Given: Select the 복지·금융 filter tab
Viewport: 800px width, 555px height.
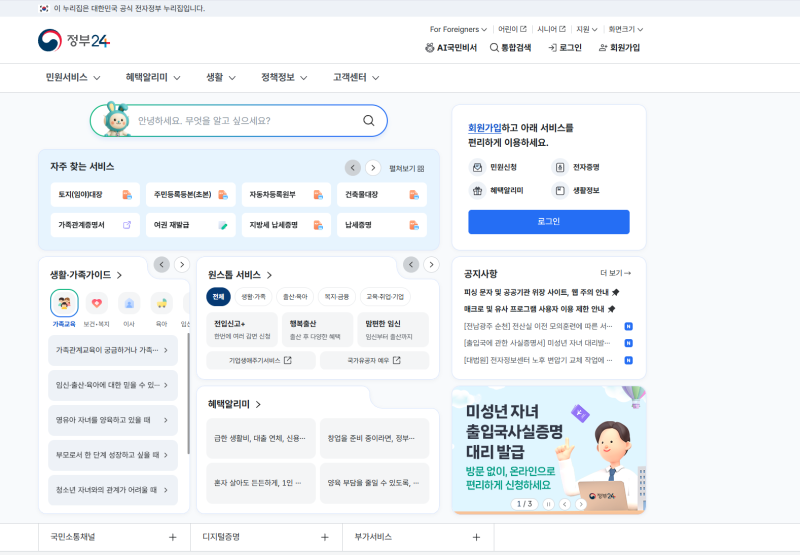Looking at the screenshot, I should 337,297.
